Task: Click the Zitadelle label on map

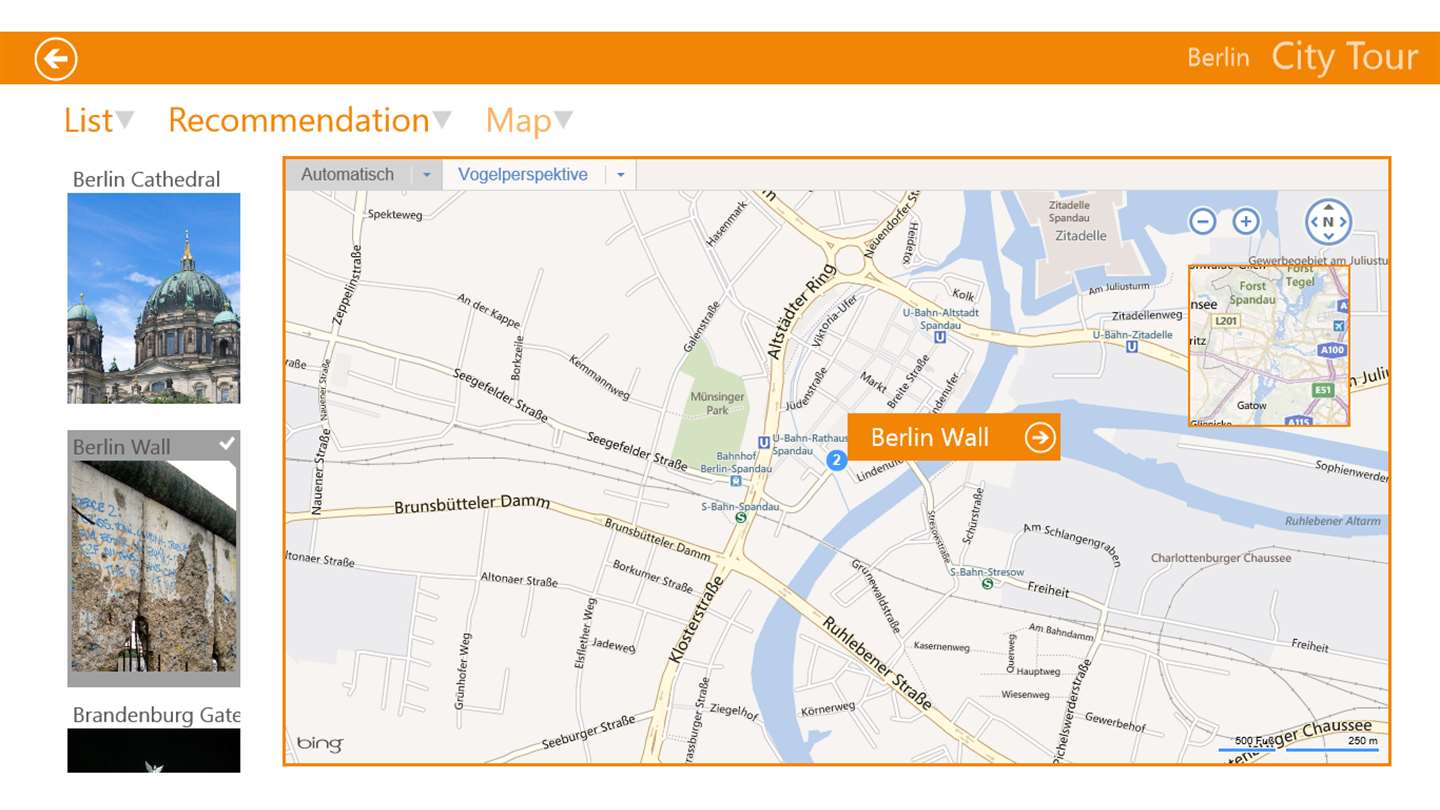Action: [x=1080, y=236]
